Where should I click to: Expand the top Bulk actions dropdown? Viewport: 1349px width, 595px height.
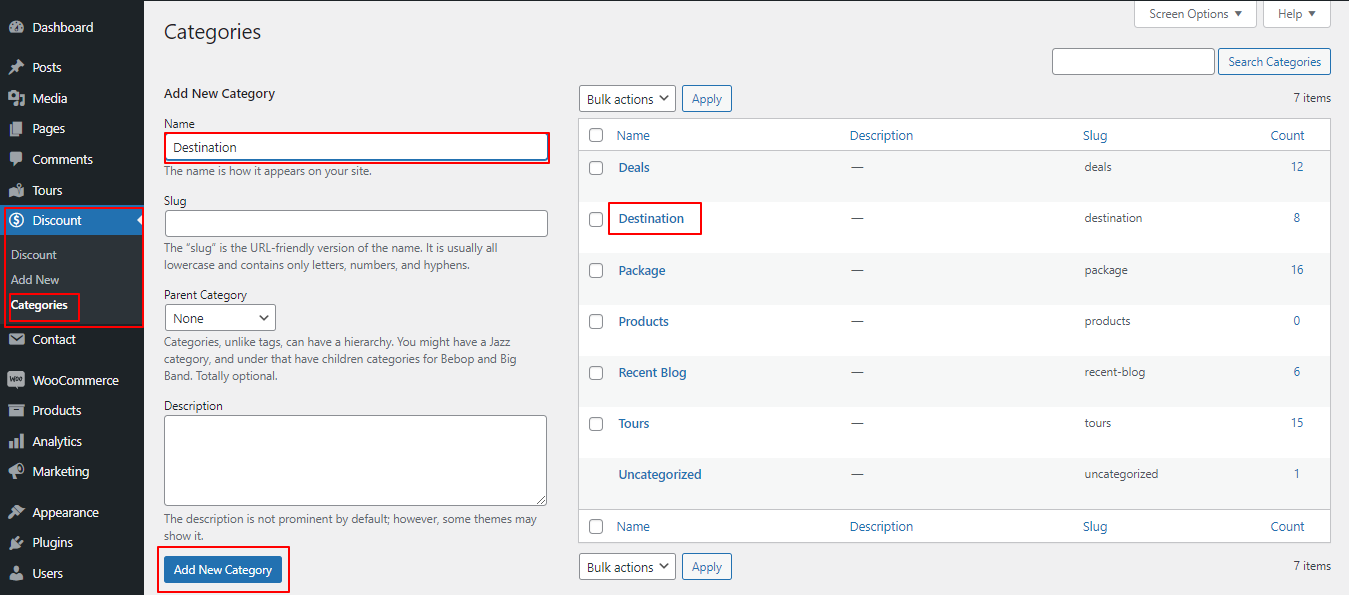click(x=627, y=99)
